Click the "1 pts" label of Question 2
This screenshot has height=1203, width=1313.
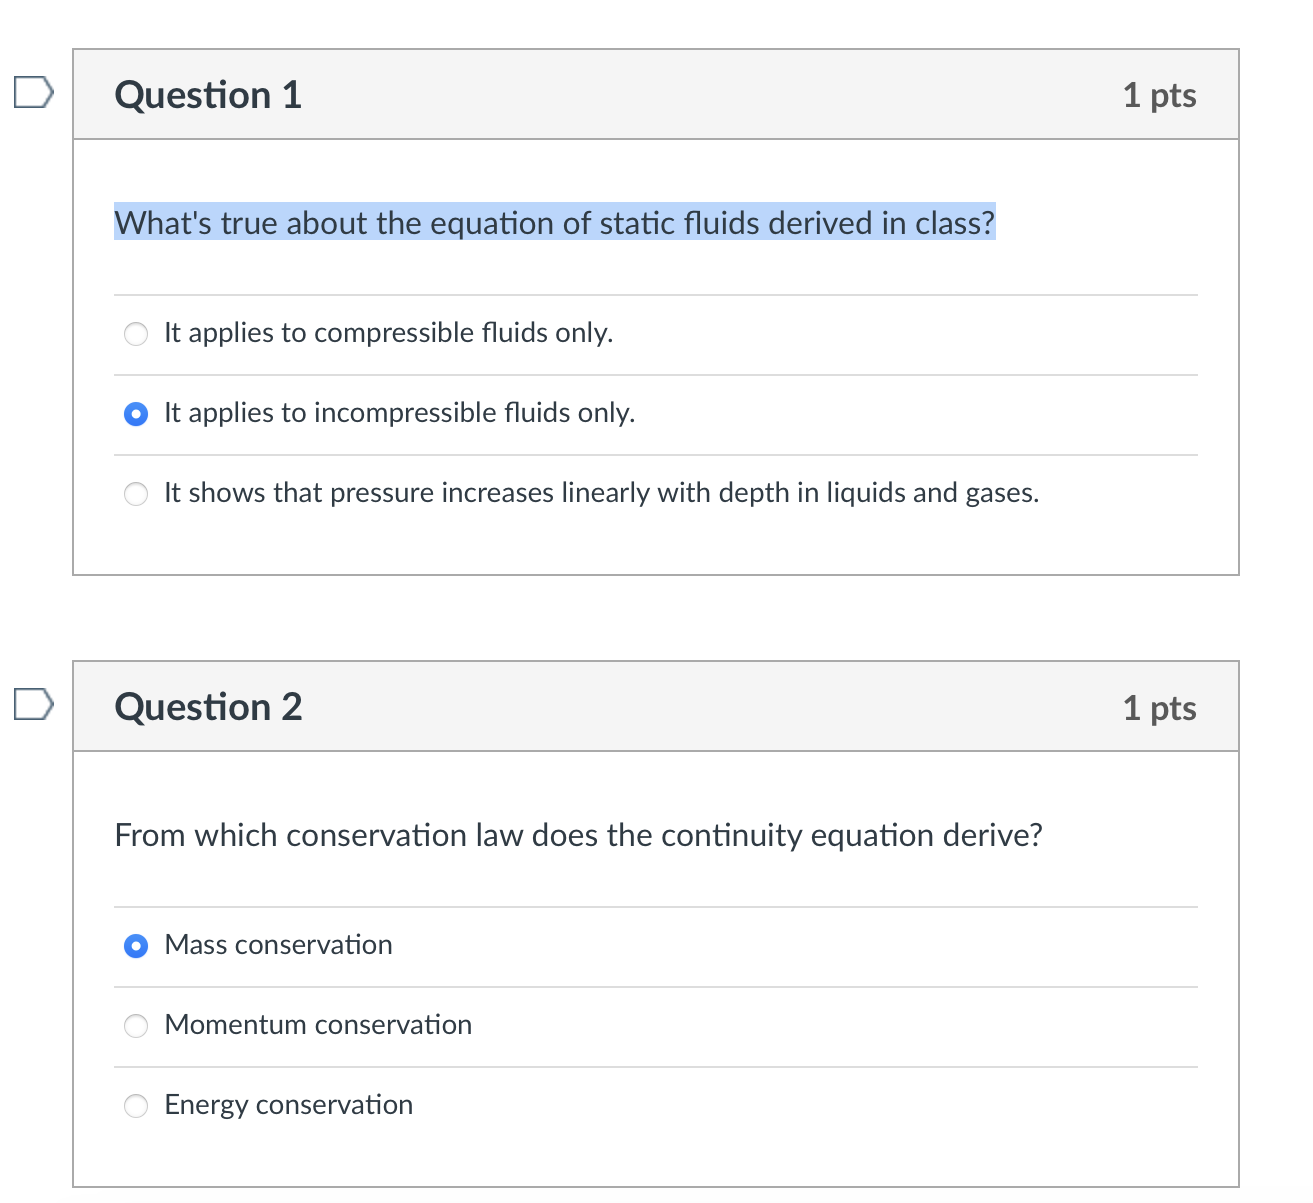[1160, 706]
